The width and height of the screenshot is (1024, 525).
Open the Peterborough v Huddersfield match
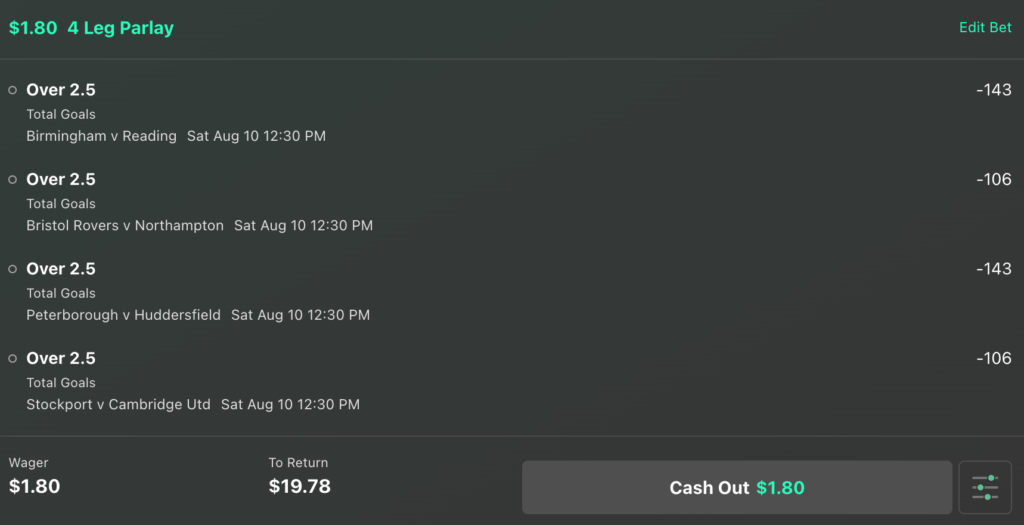123,315
